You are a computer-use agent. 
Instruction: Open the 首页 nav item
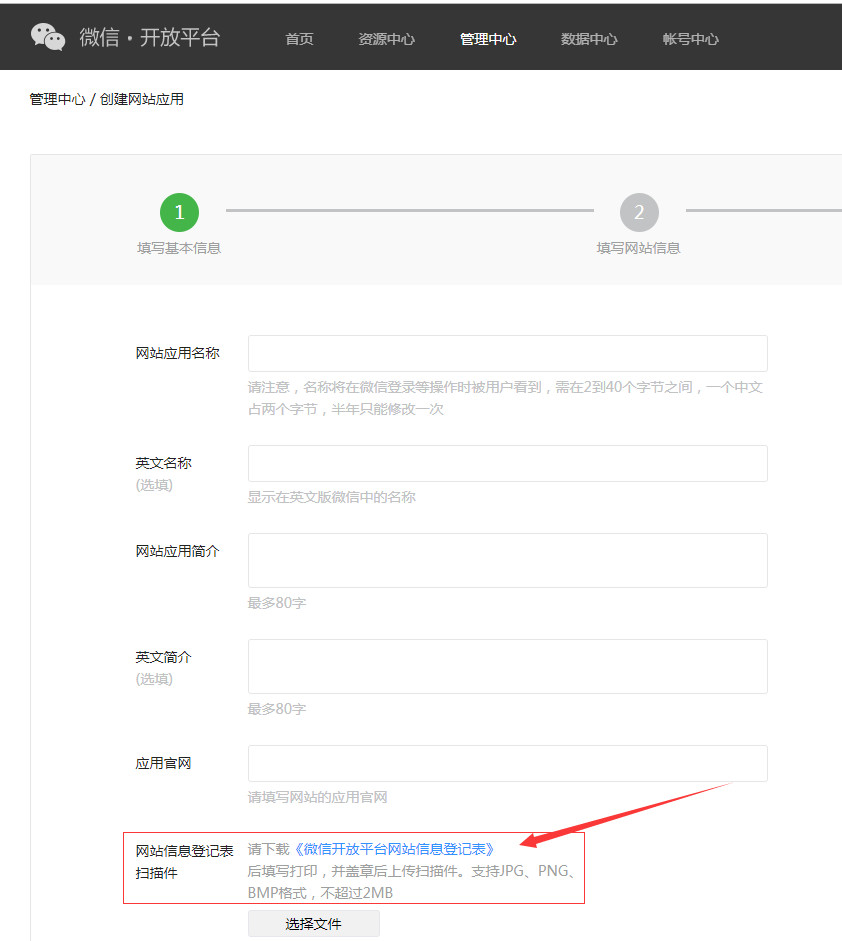[299, 39]
